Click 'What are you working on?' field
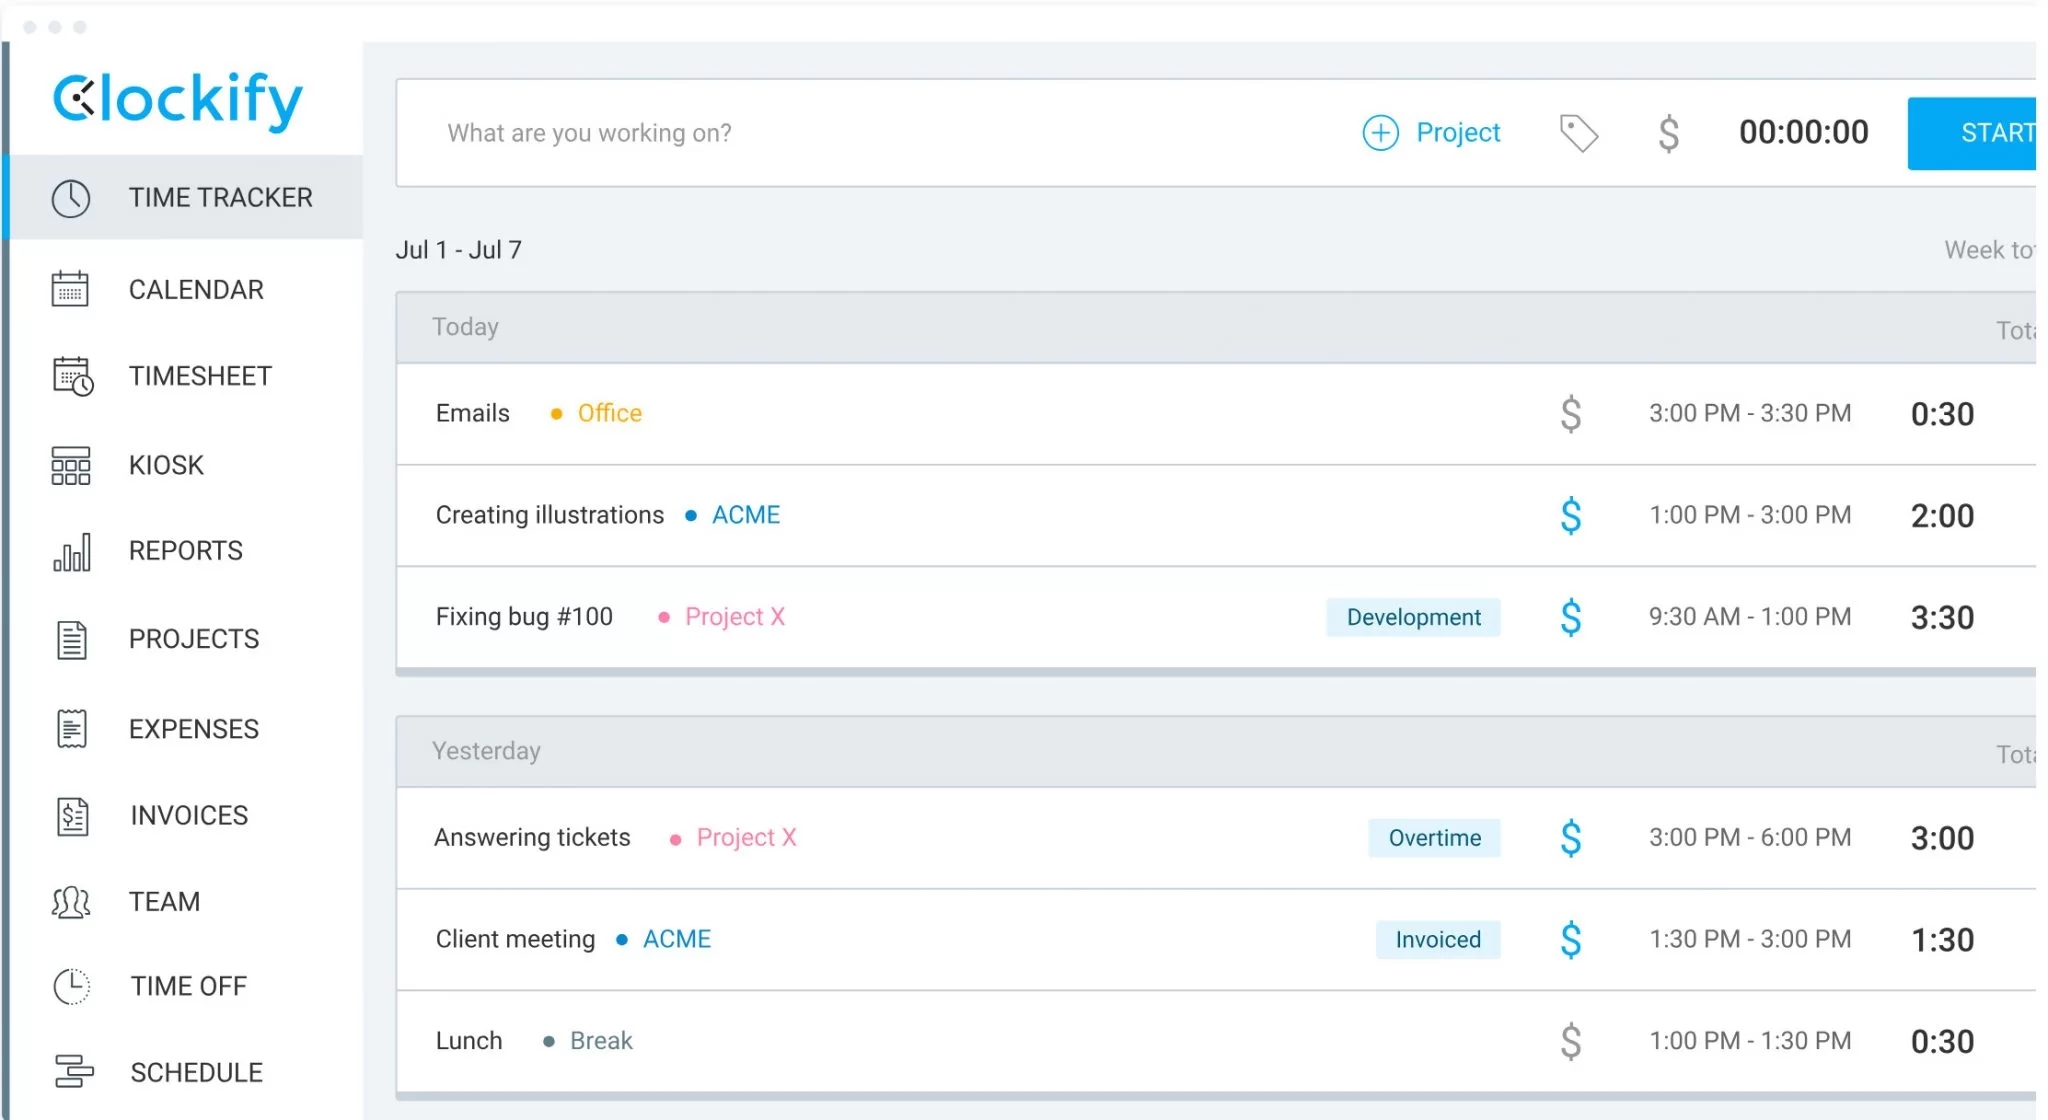 click(x=589, y=133)
